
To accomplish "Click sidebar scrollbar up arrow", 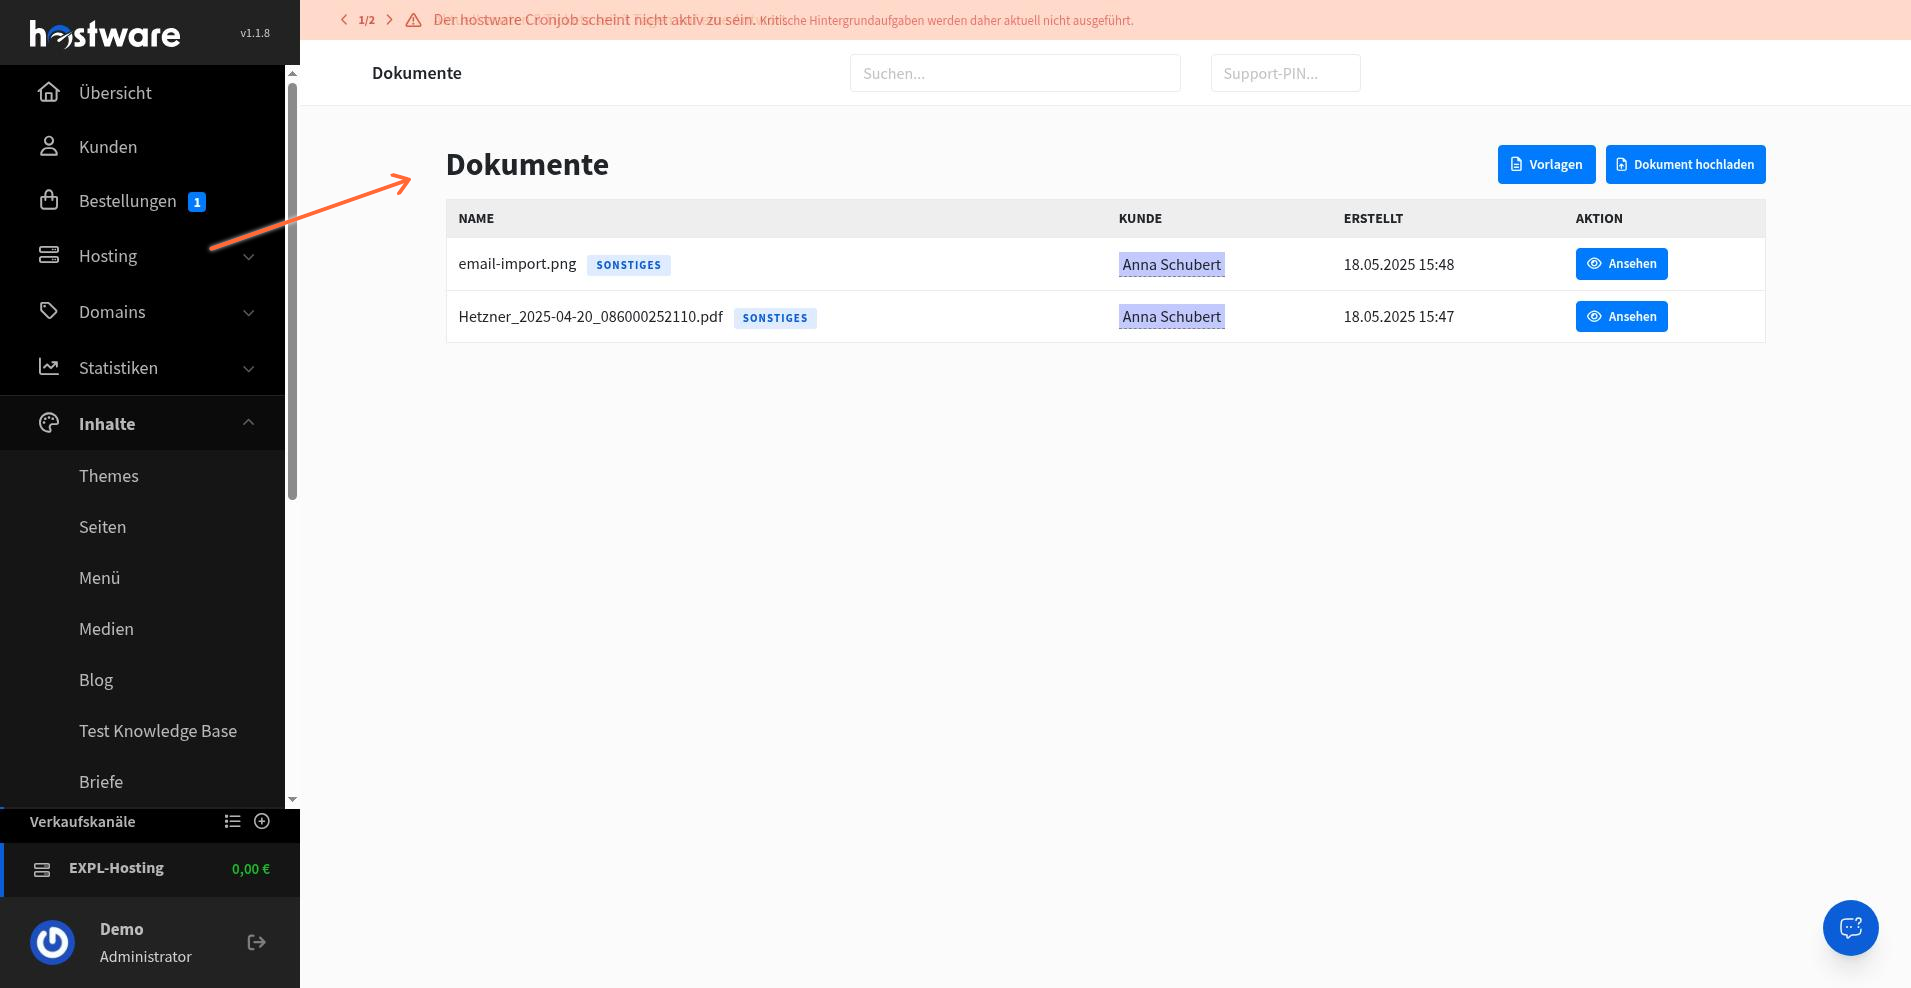I will (292, 73).
